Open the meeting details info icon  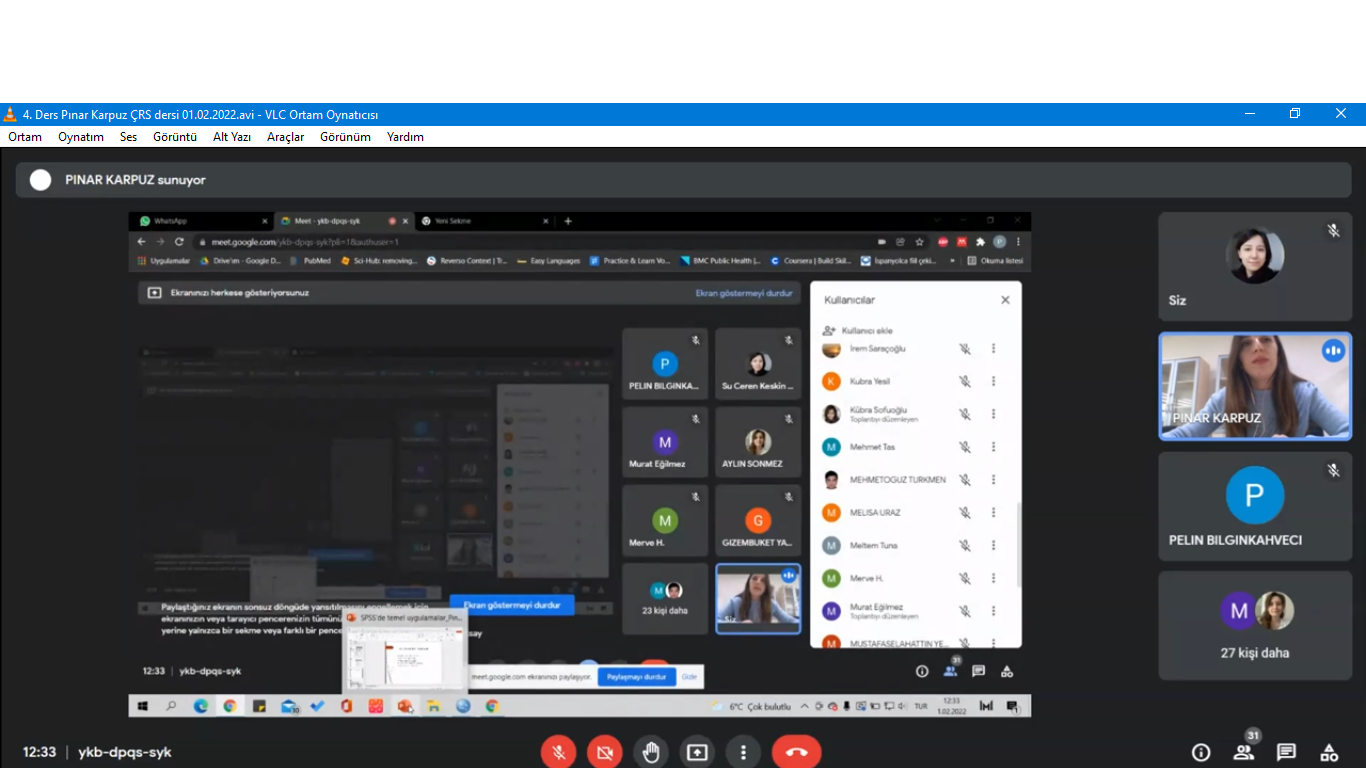1201,752
